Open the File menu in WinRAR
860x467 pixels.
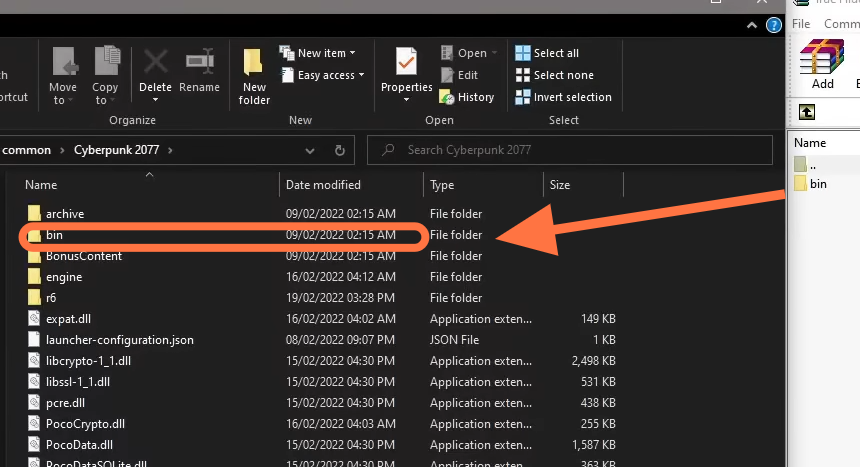coord(801,24)
